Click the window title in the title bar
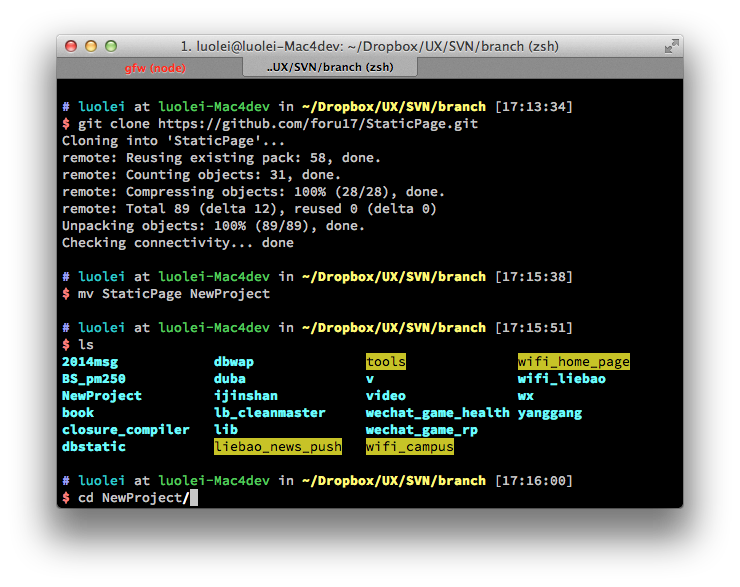The image size is (740, 587). click(x=369, y=46)
